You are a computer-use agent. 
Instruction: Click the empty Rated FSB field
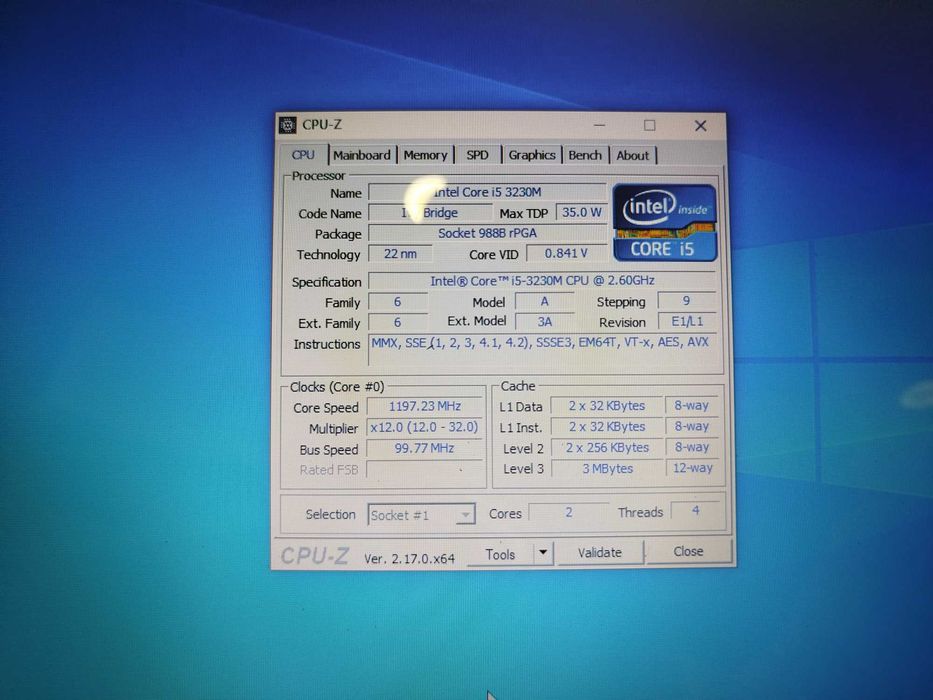pos(424,470)
